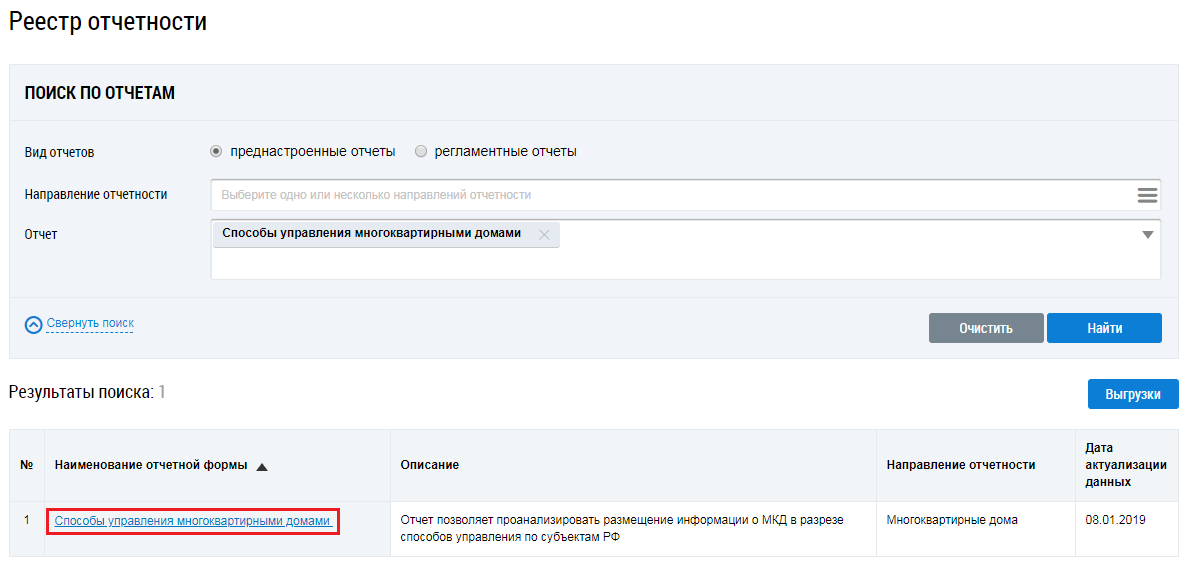Click the circled chevron icon near Свернуть поиск

34,324
